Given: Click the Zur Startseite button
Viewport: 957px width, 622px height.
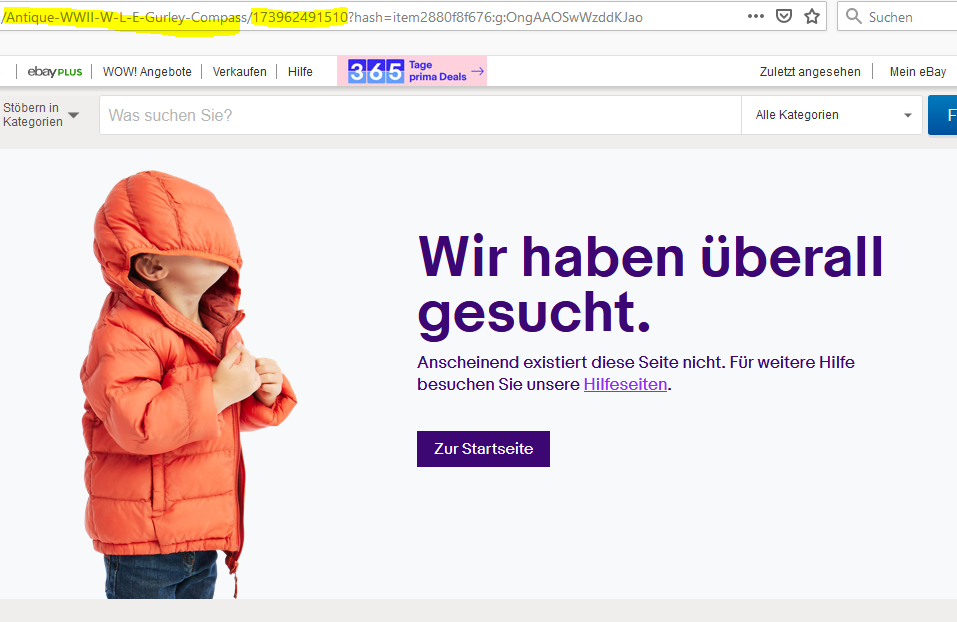Looking at the screenshot, I should pyautogui.click(x=483, y=449).
